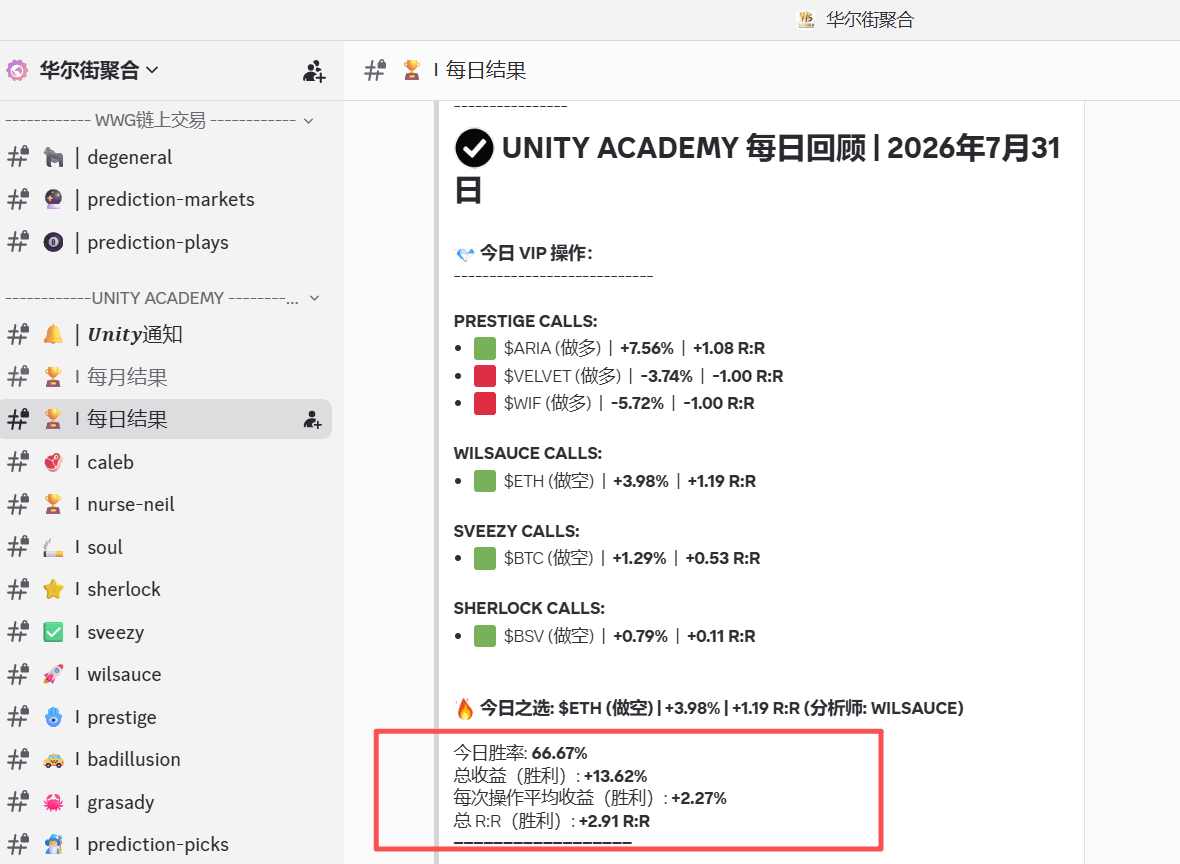Image resolution: width=1180 pixels, height=864 pixels.
Task: Click the trophy emoji on 每月结果 row
Action: tap(53, 376)
